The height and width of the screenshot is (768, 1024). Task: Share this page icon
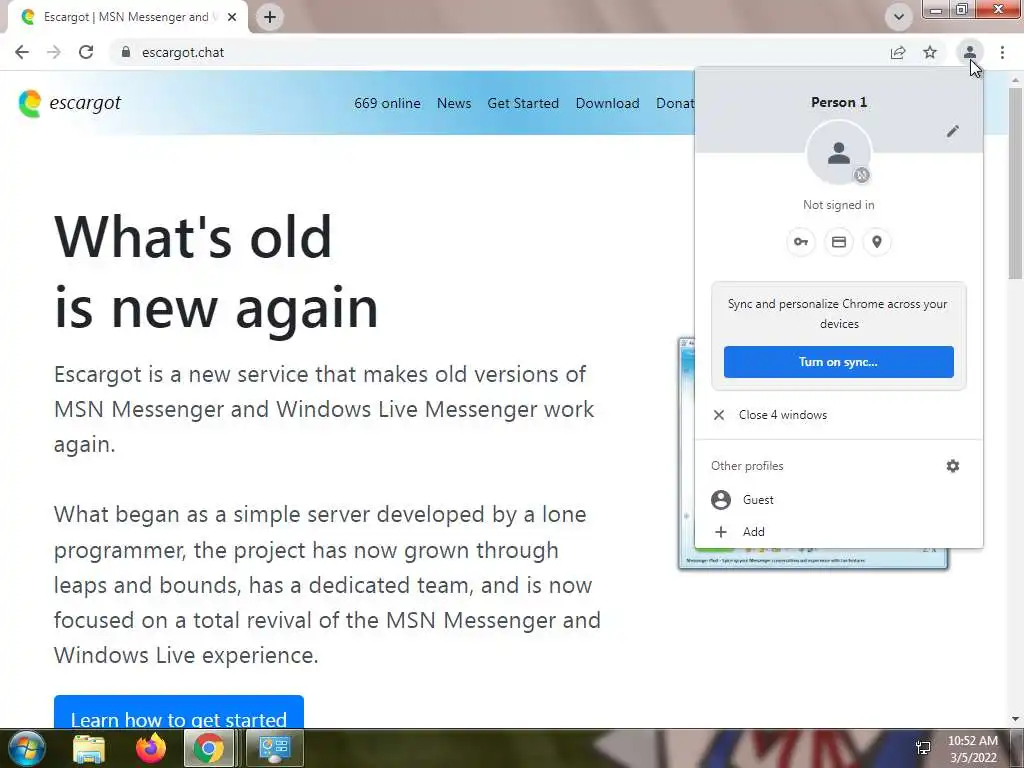point(898,52)
